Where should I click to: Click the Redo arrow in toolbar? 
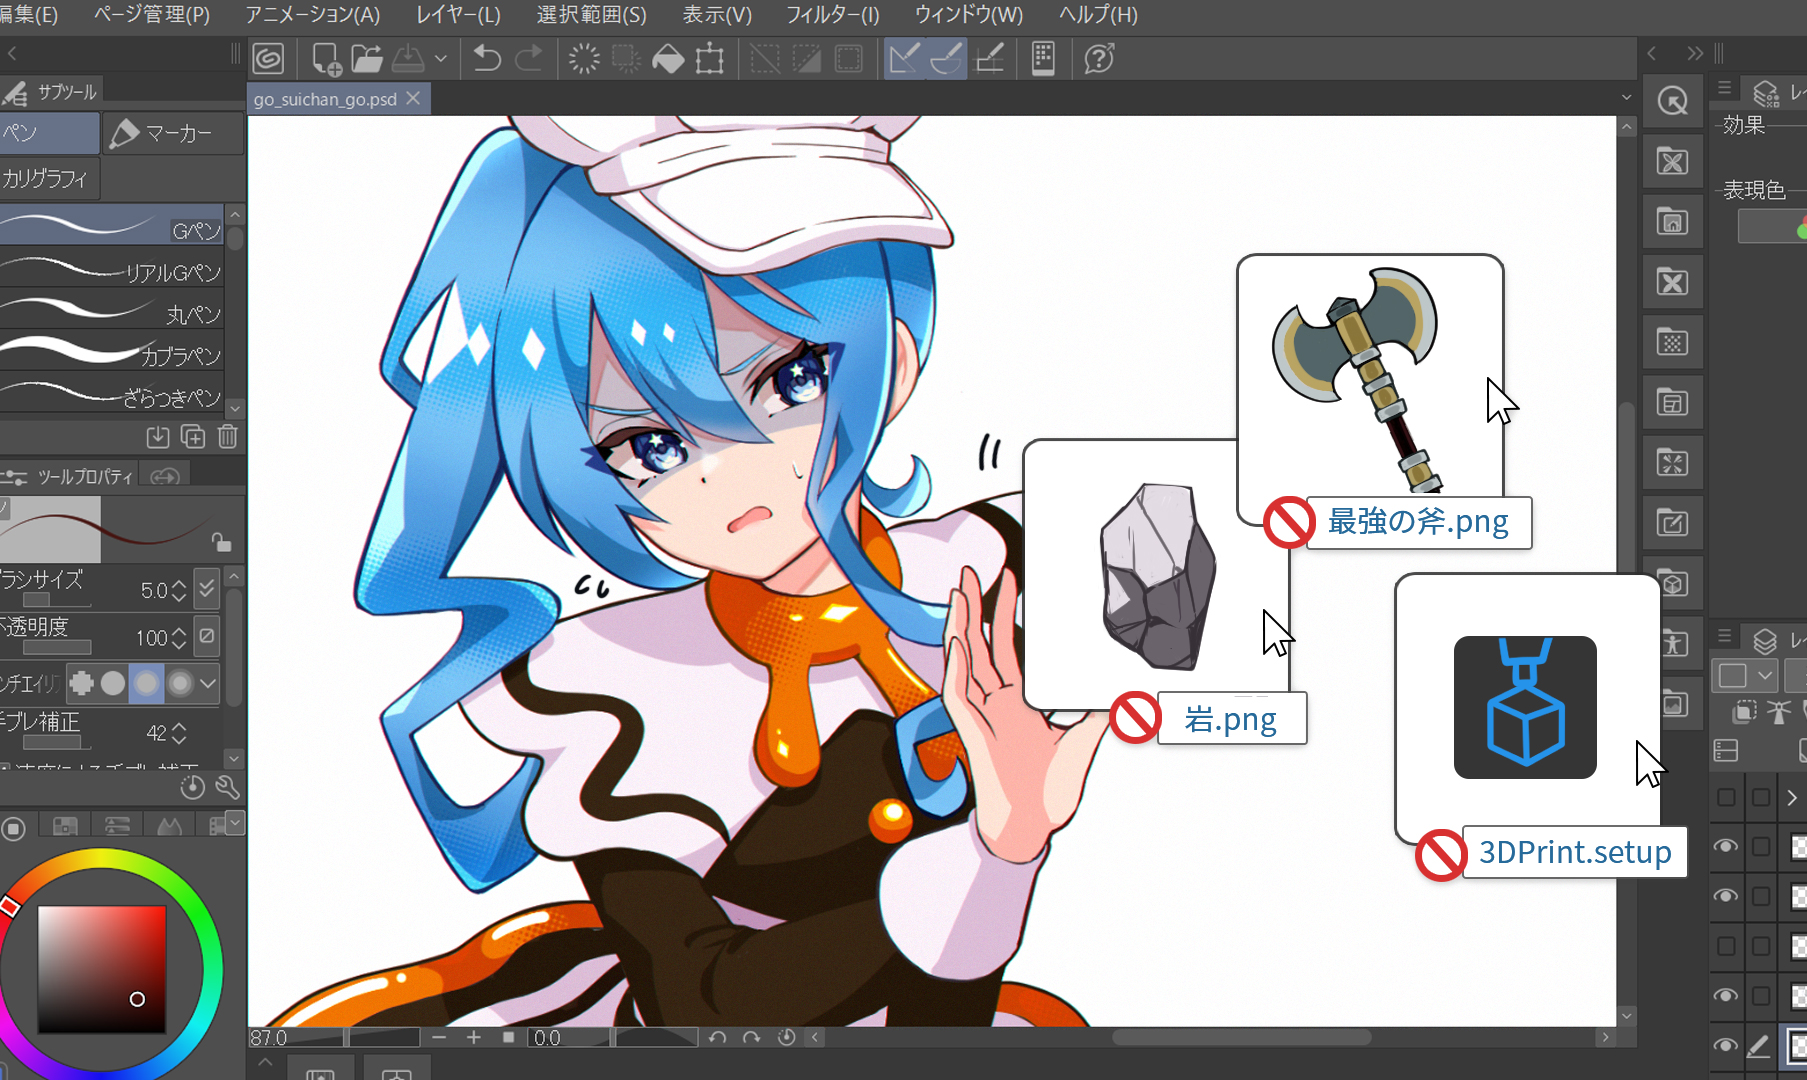point(529,59)
